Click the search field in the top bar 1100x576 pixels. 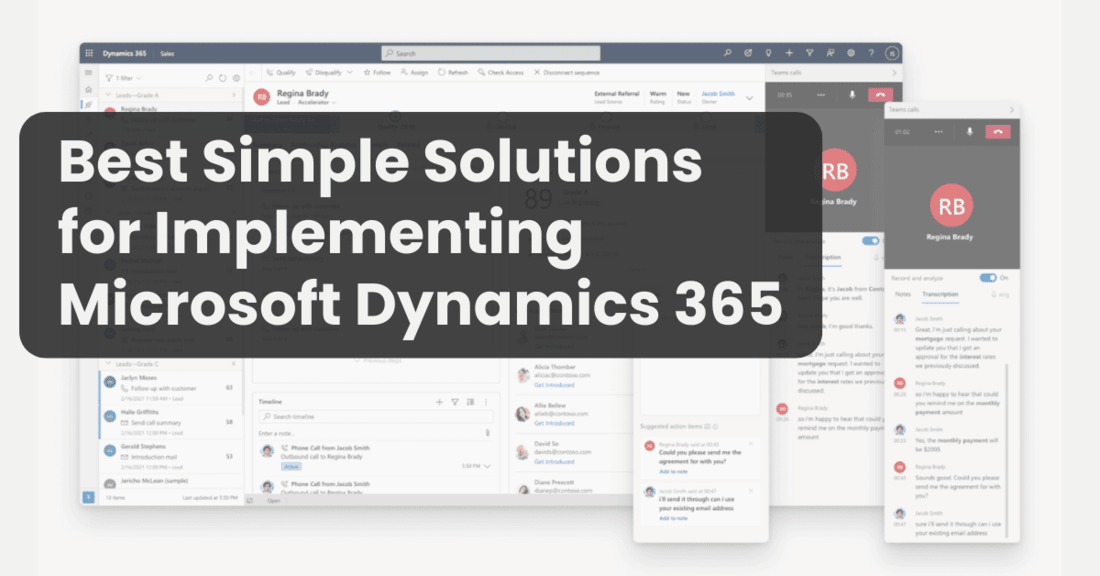490,53
